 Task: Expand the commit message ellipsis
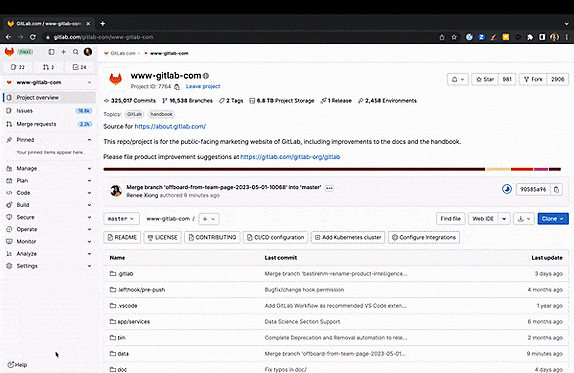point(329,188)
